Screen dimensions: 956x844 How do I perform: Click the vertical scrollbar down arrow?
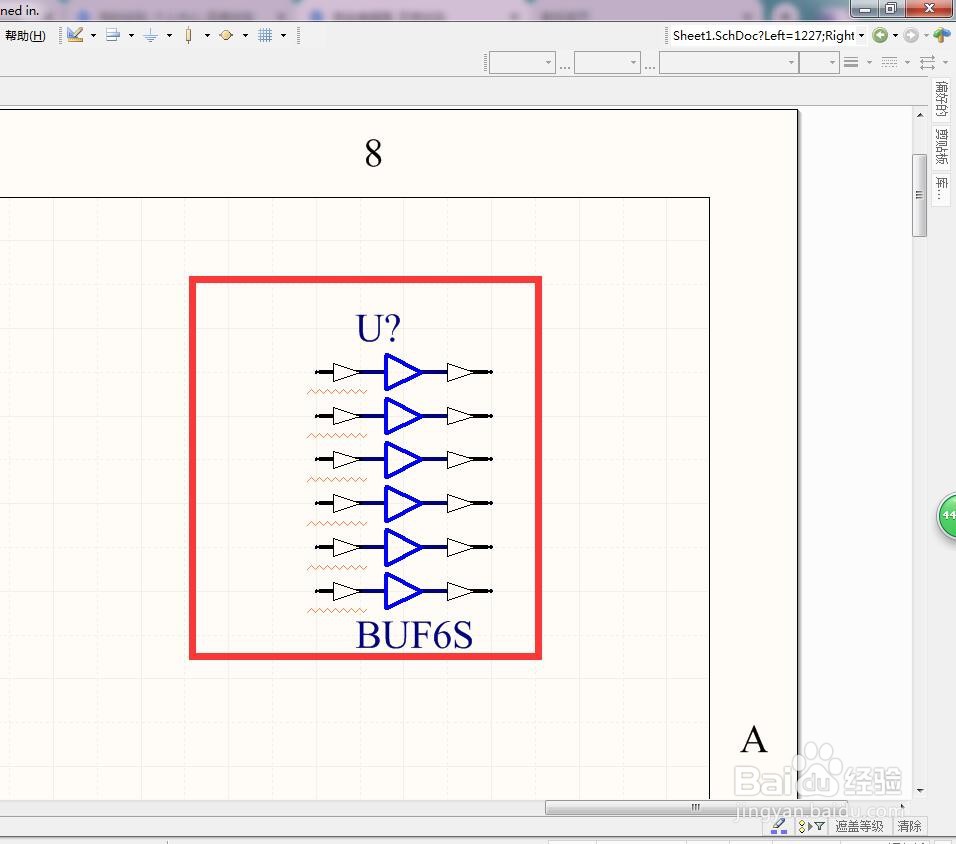(920, 790)
